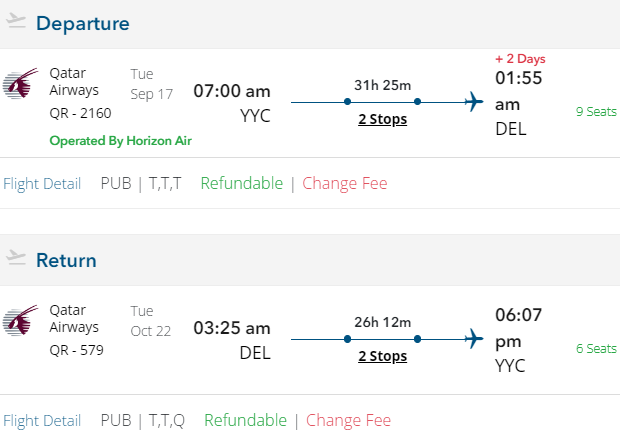Image resolution: width=620 pixels, height=441 pixels.
Task: Expand the 2 Stops info for departure
Action: 382,119
